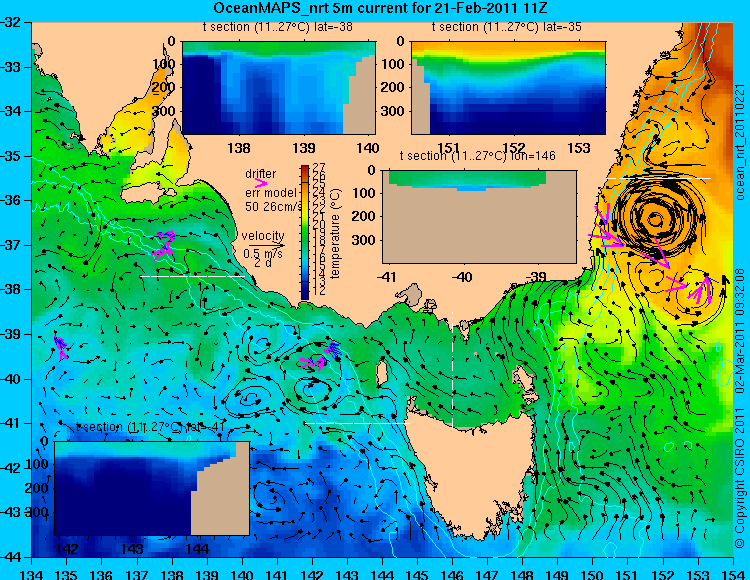
Task: Click the '0.5 m/s' scale text
Action: (263, 253)
